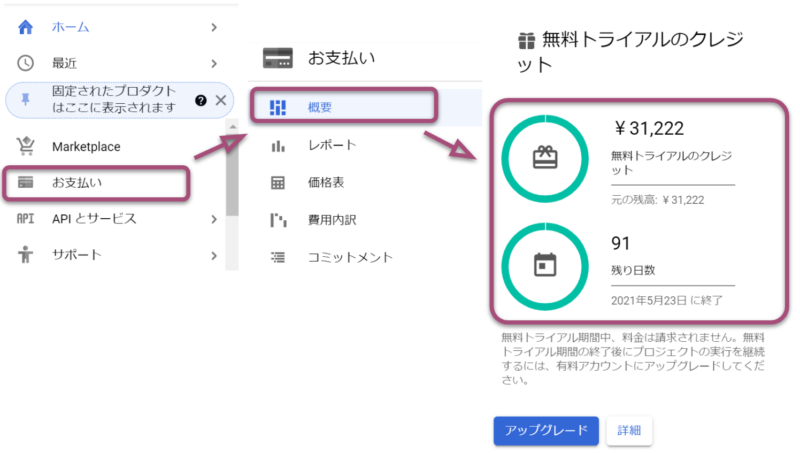Click the table icon beside 価格表
800x453 pixels.
click(278, 183)
